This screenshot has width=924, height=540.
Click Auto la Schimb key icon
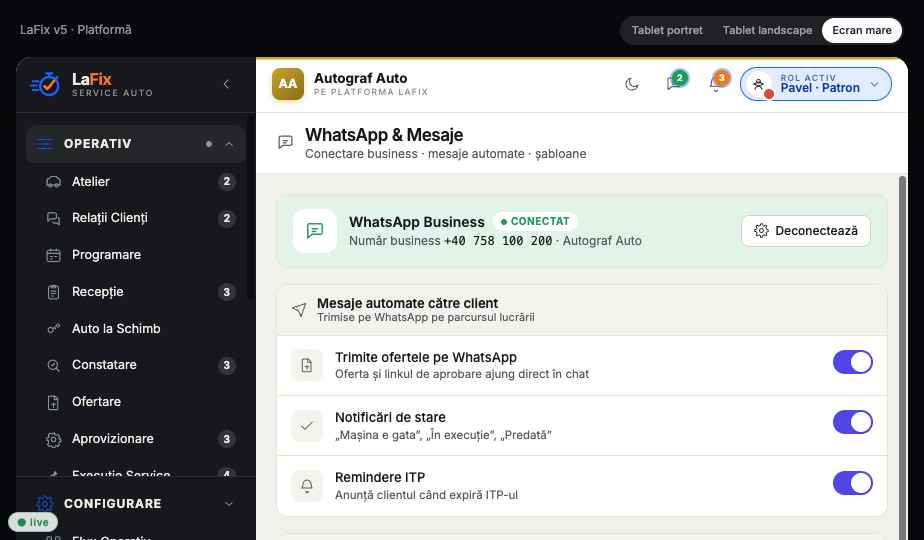[x=54, y=328]
